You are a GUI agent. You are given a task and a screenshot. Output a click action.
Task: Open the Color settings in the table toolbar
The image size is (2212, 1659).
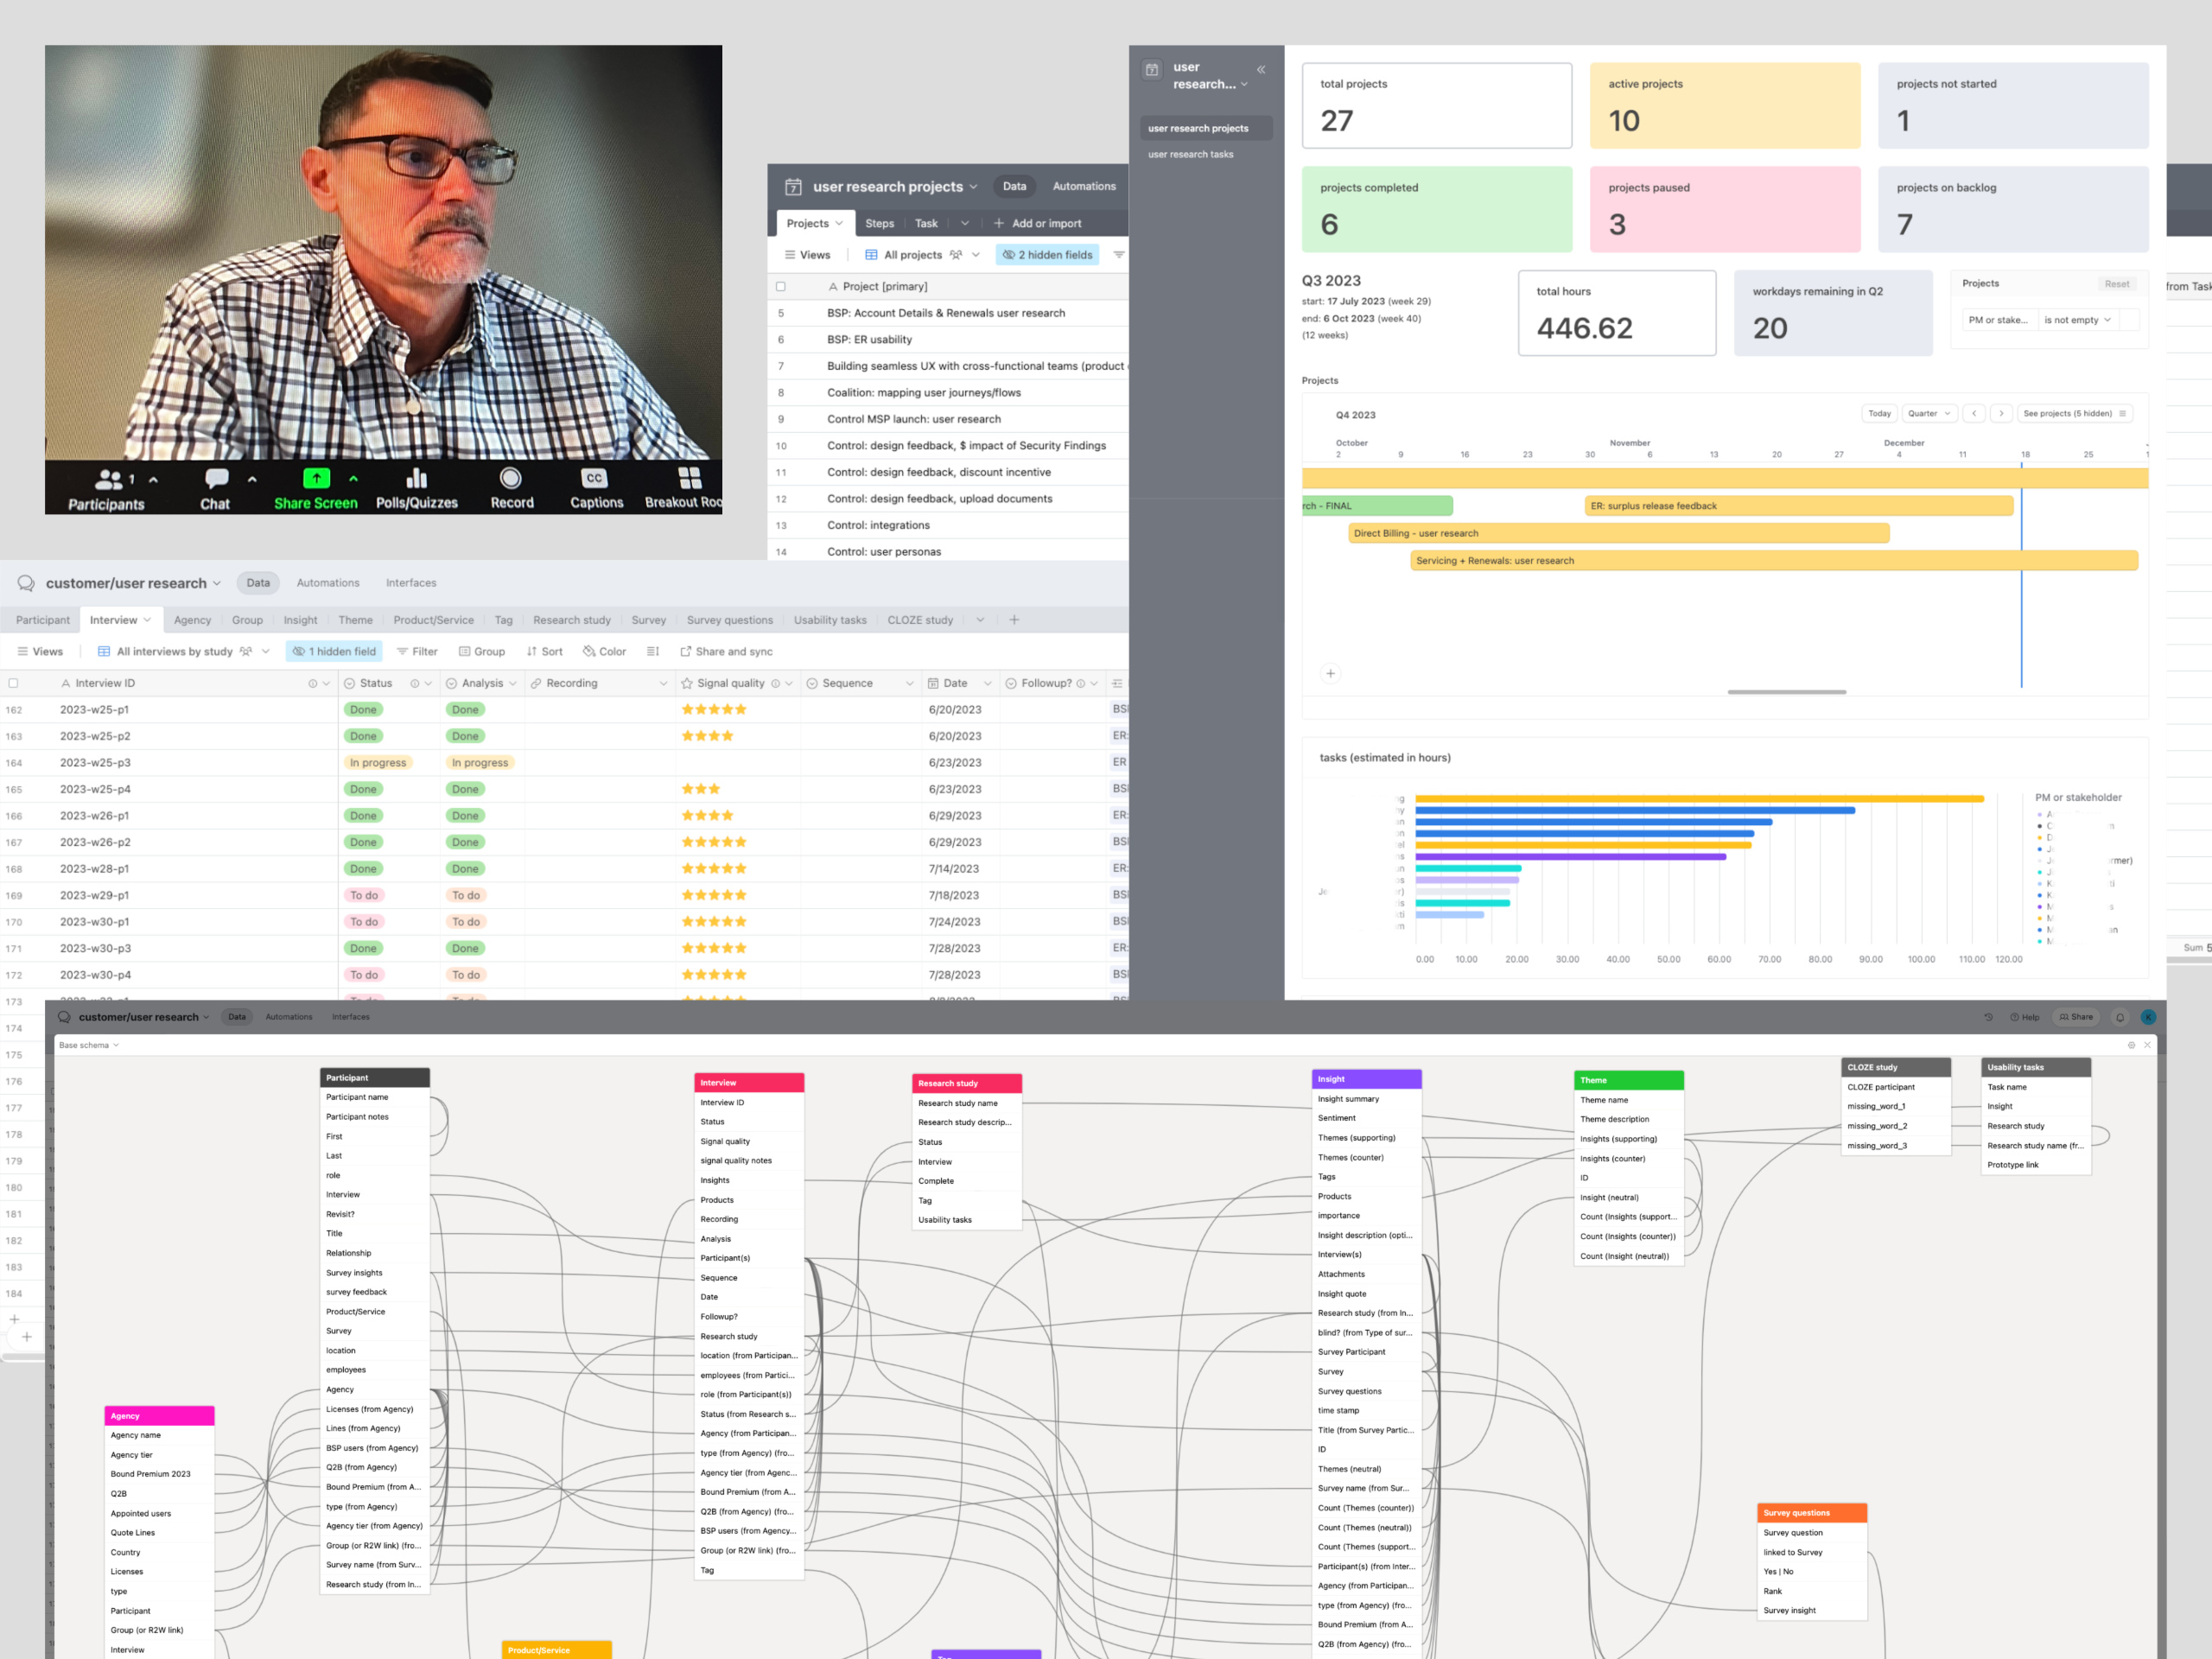[604, 651]
